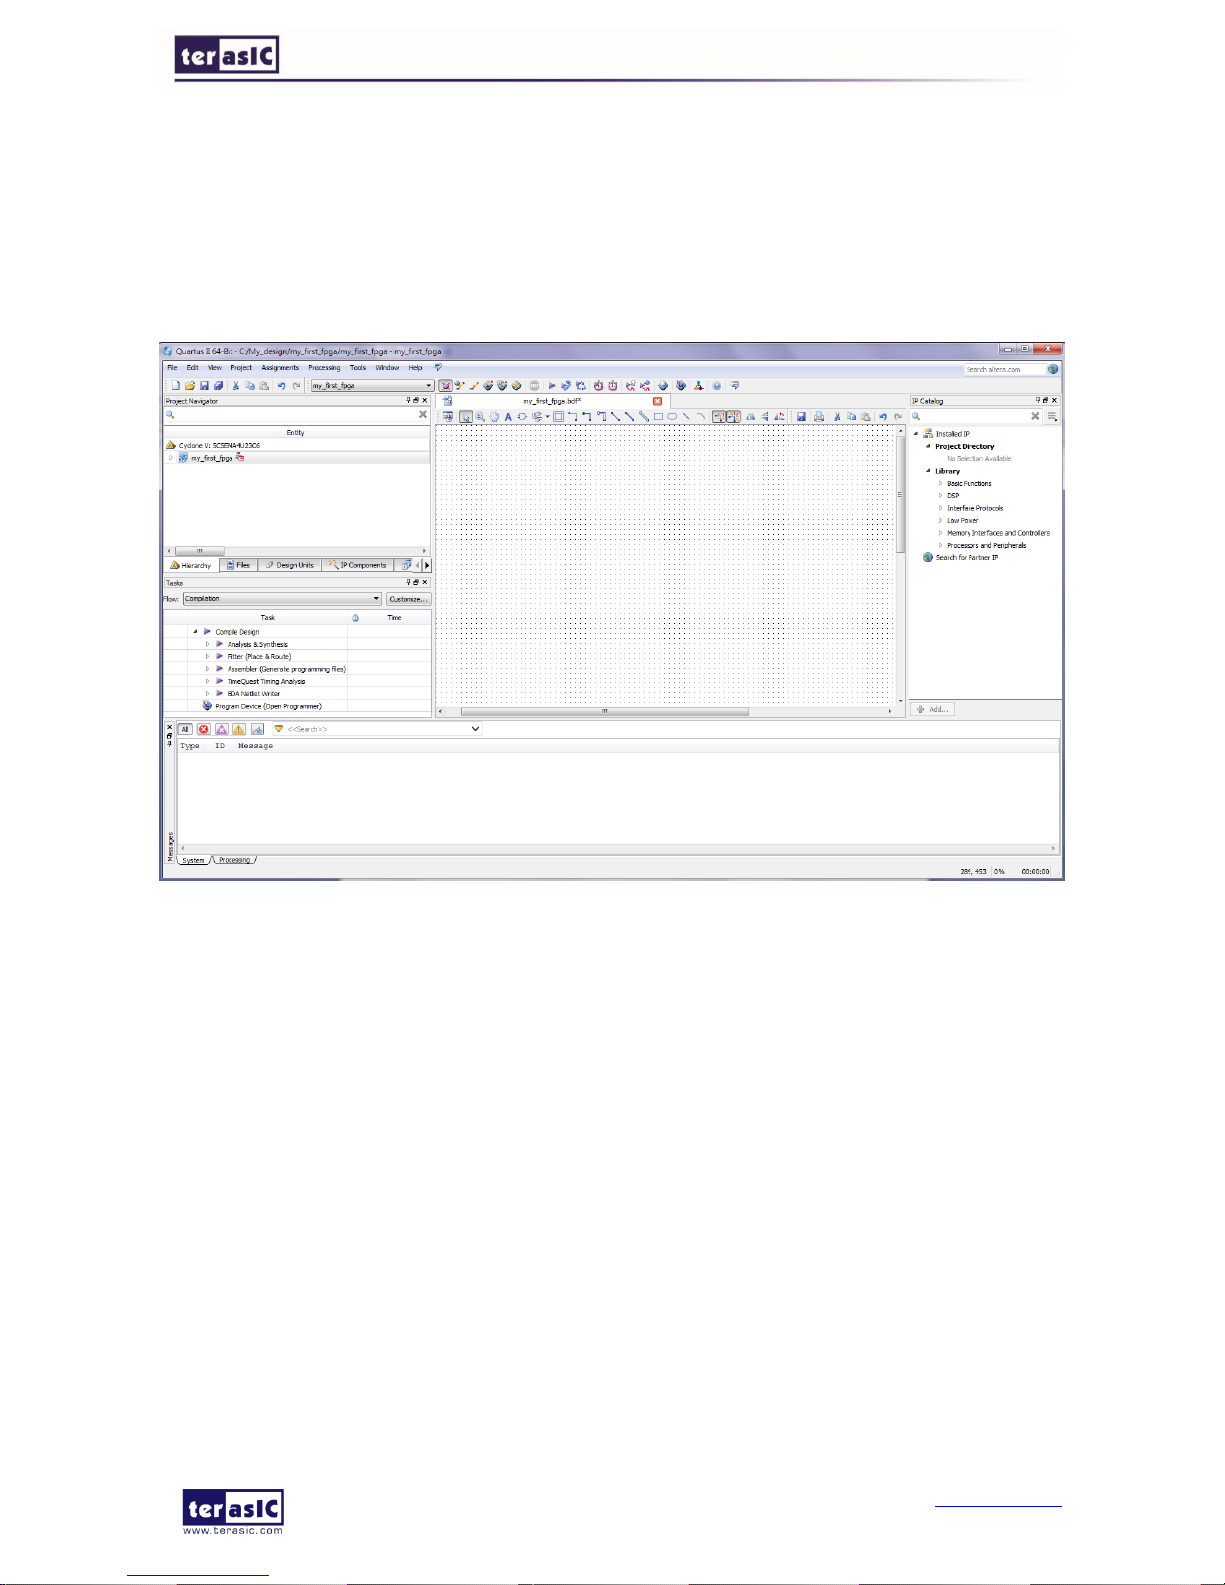Select the Selection pointer tool in schematic toolbar

coord(466,416)
